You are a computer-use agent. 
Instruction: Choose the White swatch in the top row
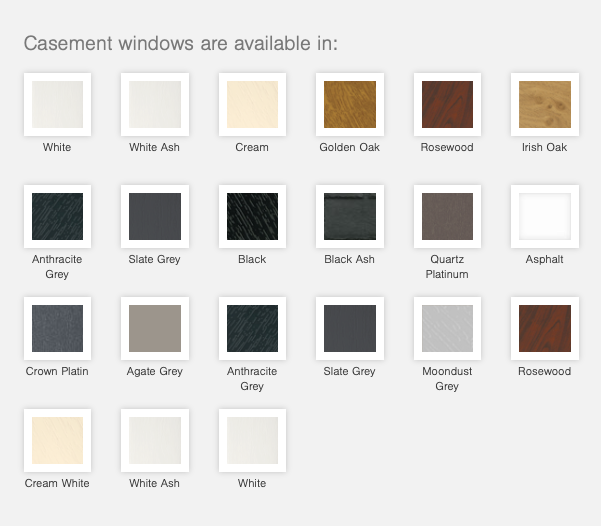point(57,104)
